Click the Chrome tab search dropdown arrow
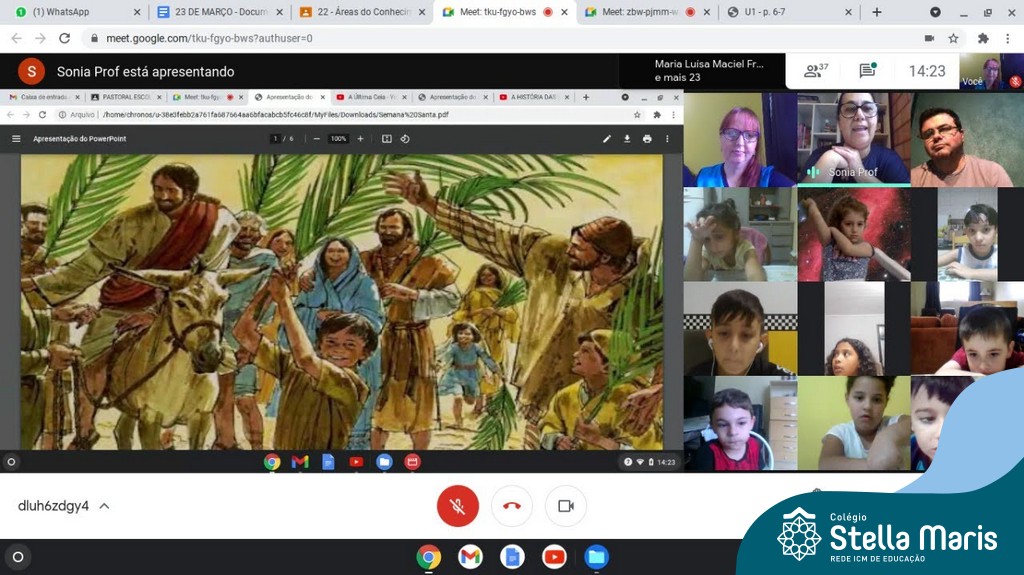1024x575 pixels. (935, 12)
